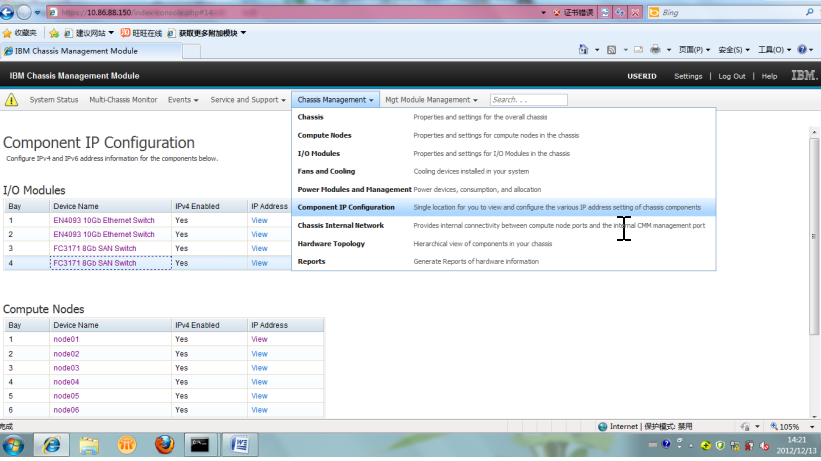Collapse the Chassis Management menu

click(x=335, y=100)
